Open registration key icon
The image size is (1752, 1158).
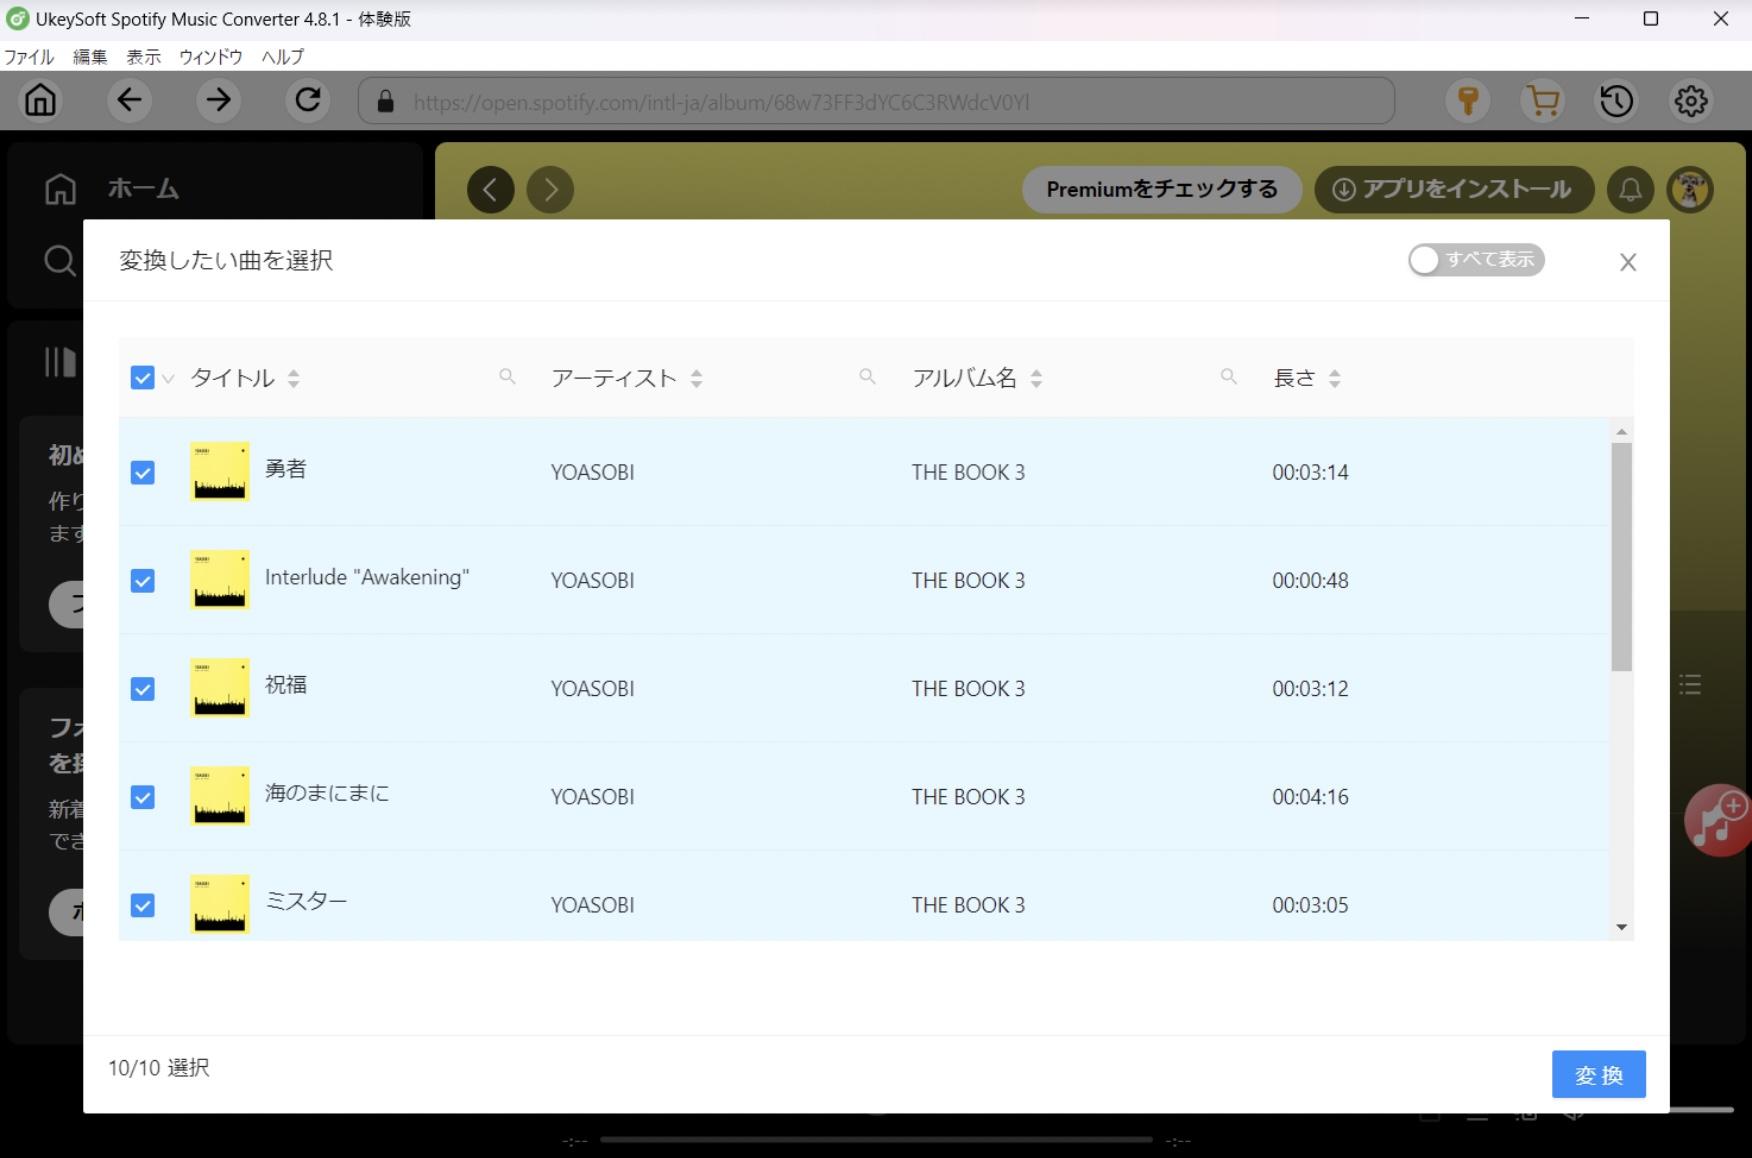coord(1468,101)
